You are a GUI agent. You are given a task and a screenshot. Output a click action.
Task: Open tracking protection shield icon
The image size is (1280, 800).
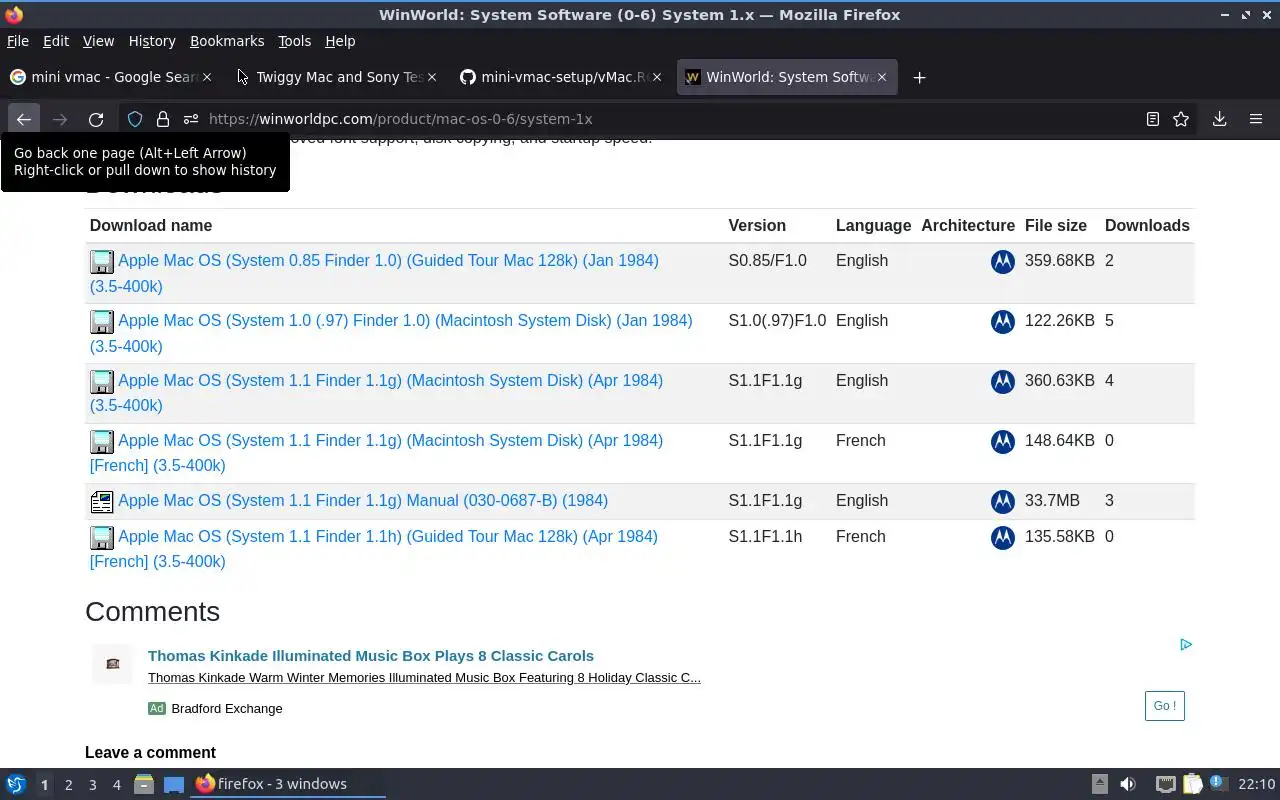(x=135, y=119)
